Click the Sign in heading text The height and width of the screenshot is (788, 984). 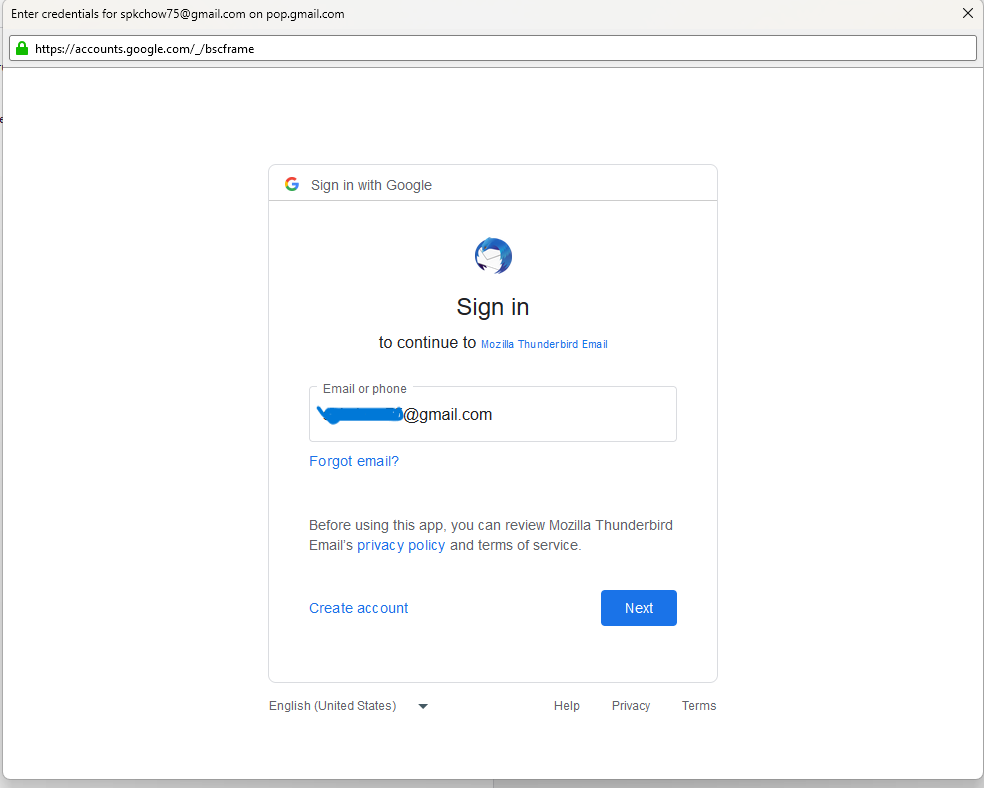click(493, 307)
